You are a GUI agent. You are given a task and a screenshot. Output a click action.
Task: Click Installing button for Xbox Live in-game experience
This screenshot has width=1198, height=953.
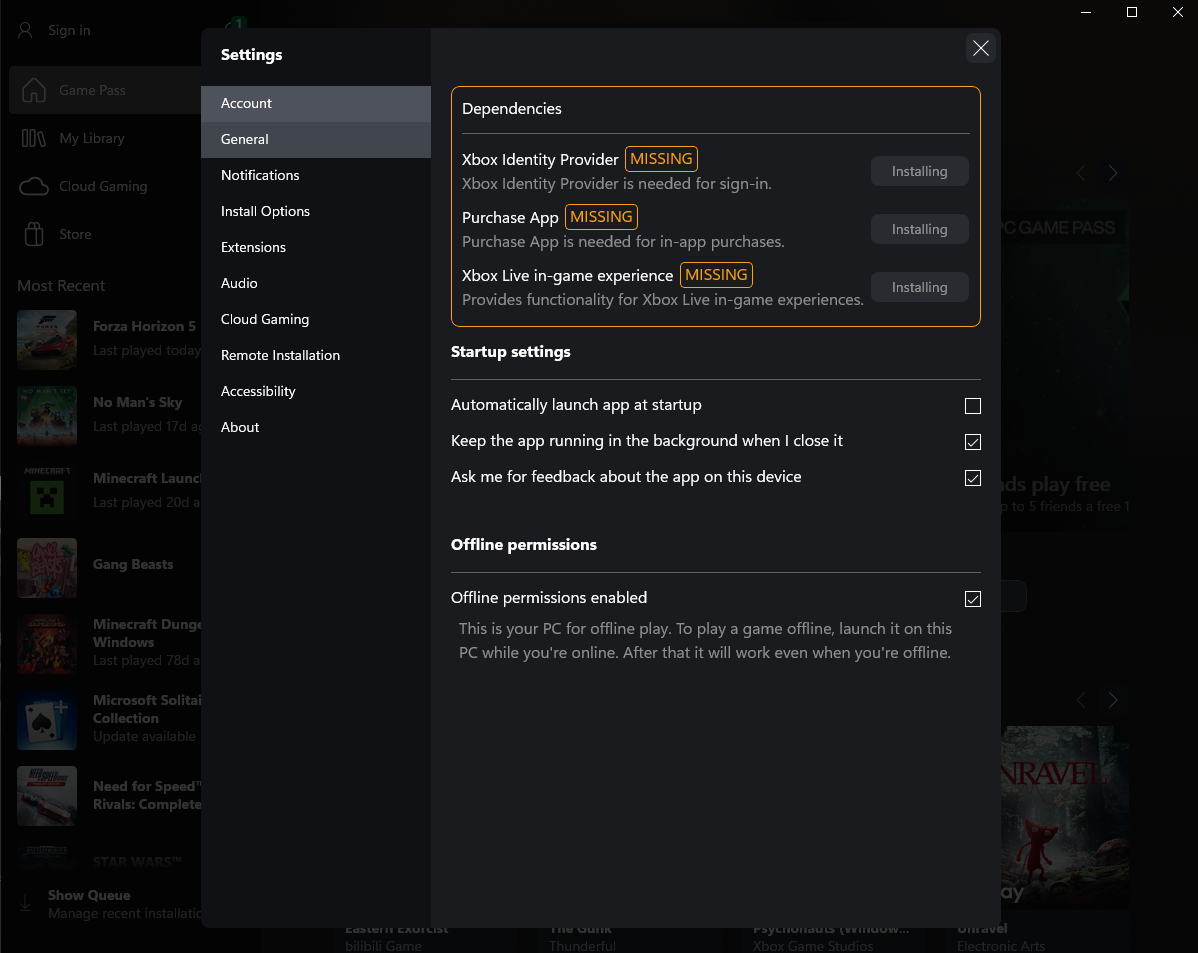[919, 287]
